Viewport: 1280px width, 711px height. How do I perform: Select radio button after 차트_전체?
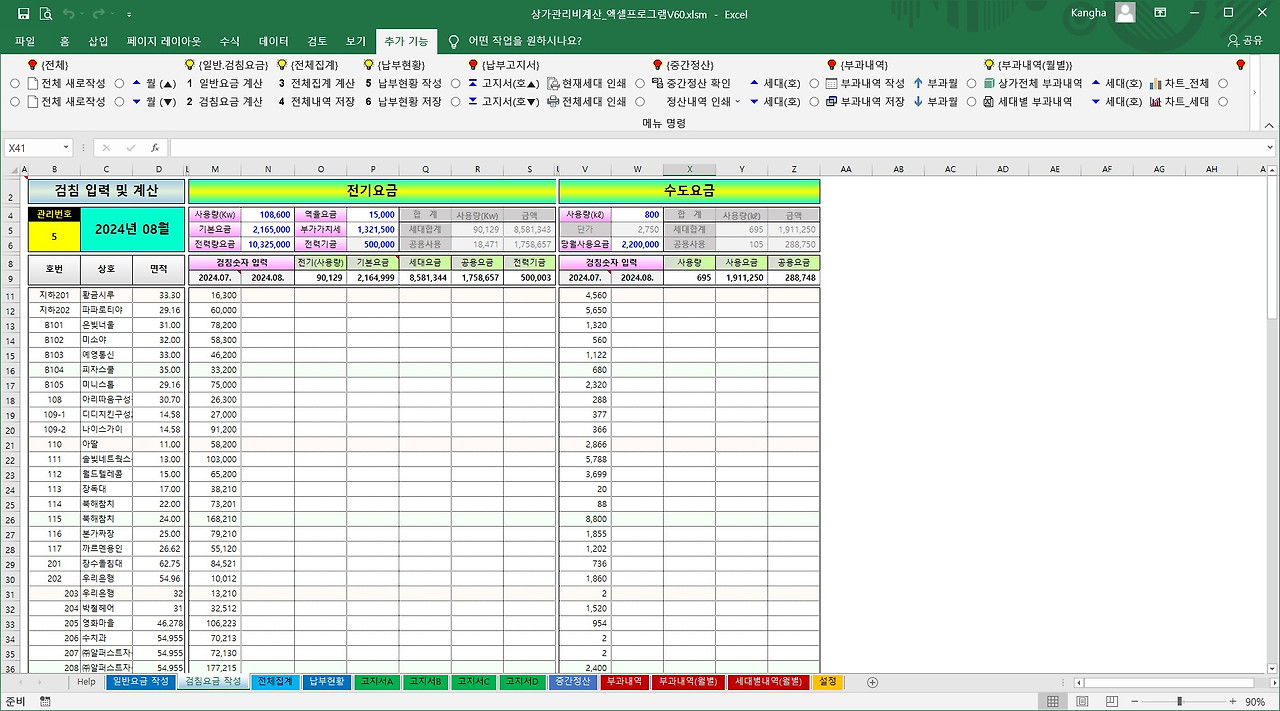1223,83
